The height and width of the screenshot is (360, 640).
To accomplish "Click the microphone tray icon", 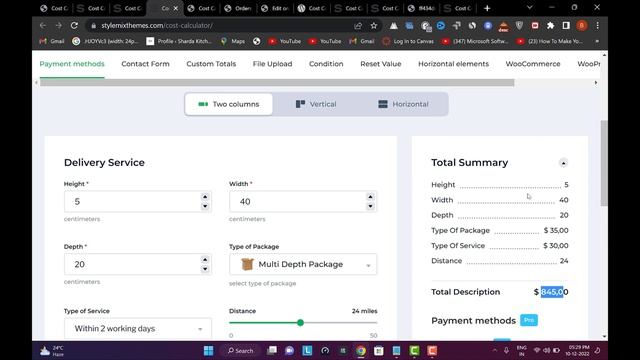I will [x=506, y=350].
